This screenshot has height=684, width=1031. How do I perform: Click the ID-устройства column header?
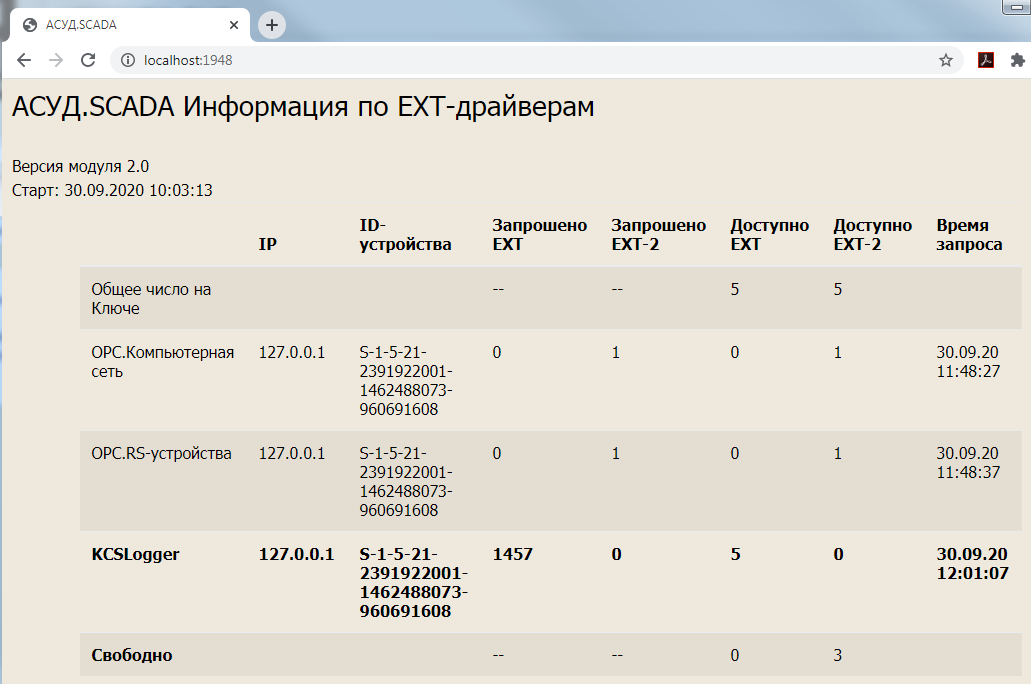[404, 235]
